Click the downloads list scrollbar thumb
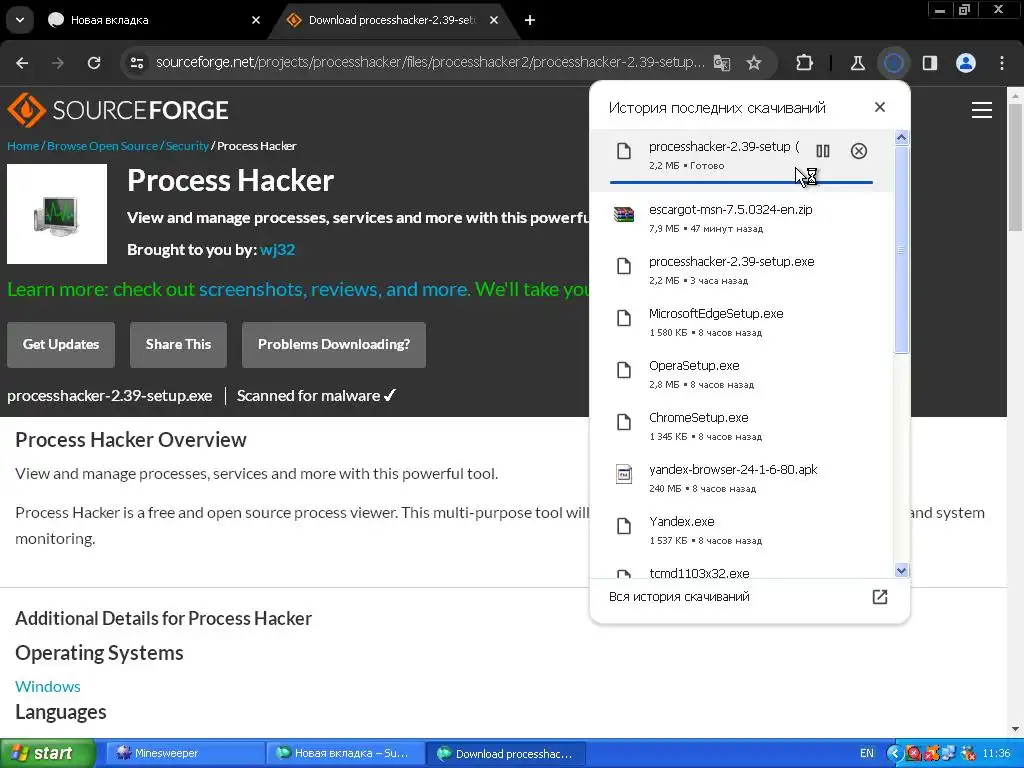Screen dimensions: 1024x768 click(x=901, y=249)
